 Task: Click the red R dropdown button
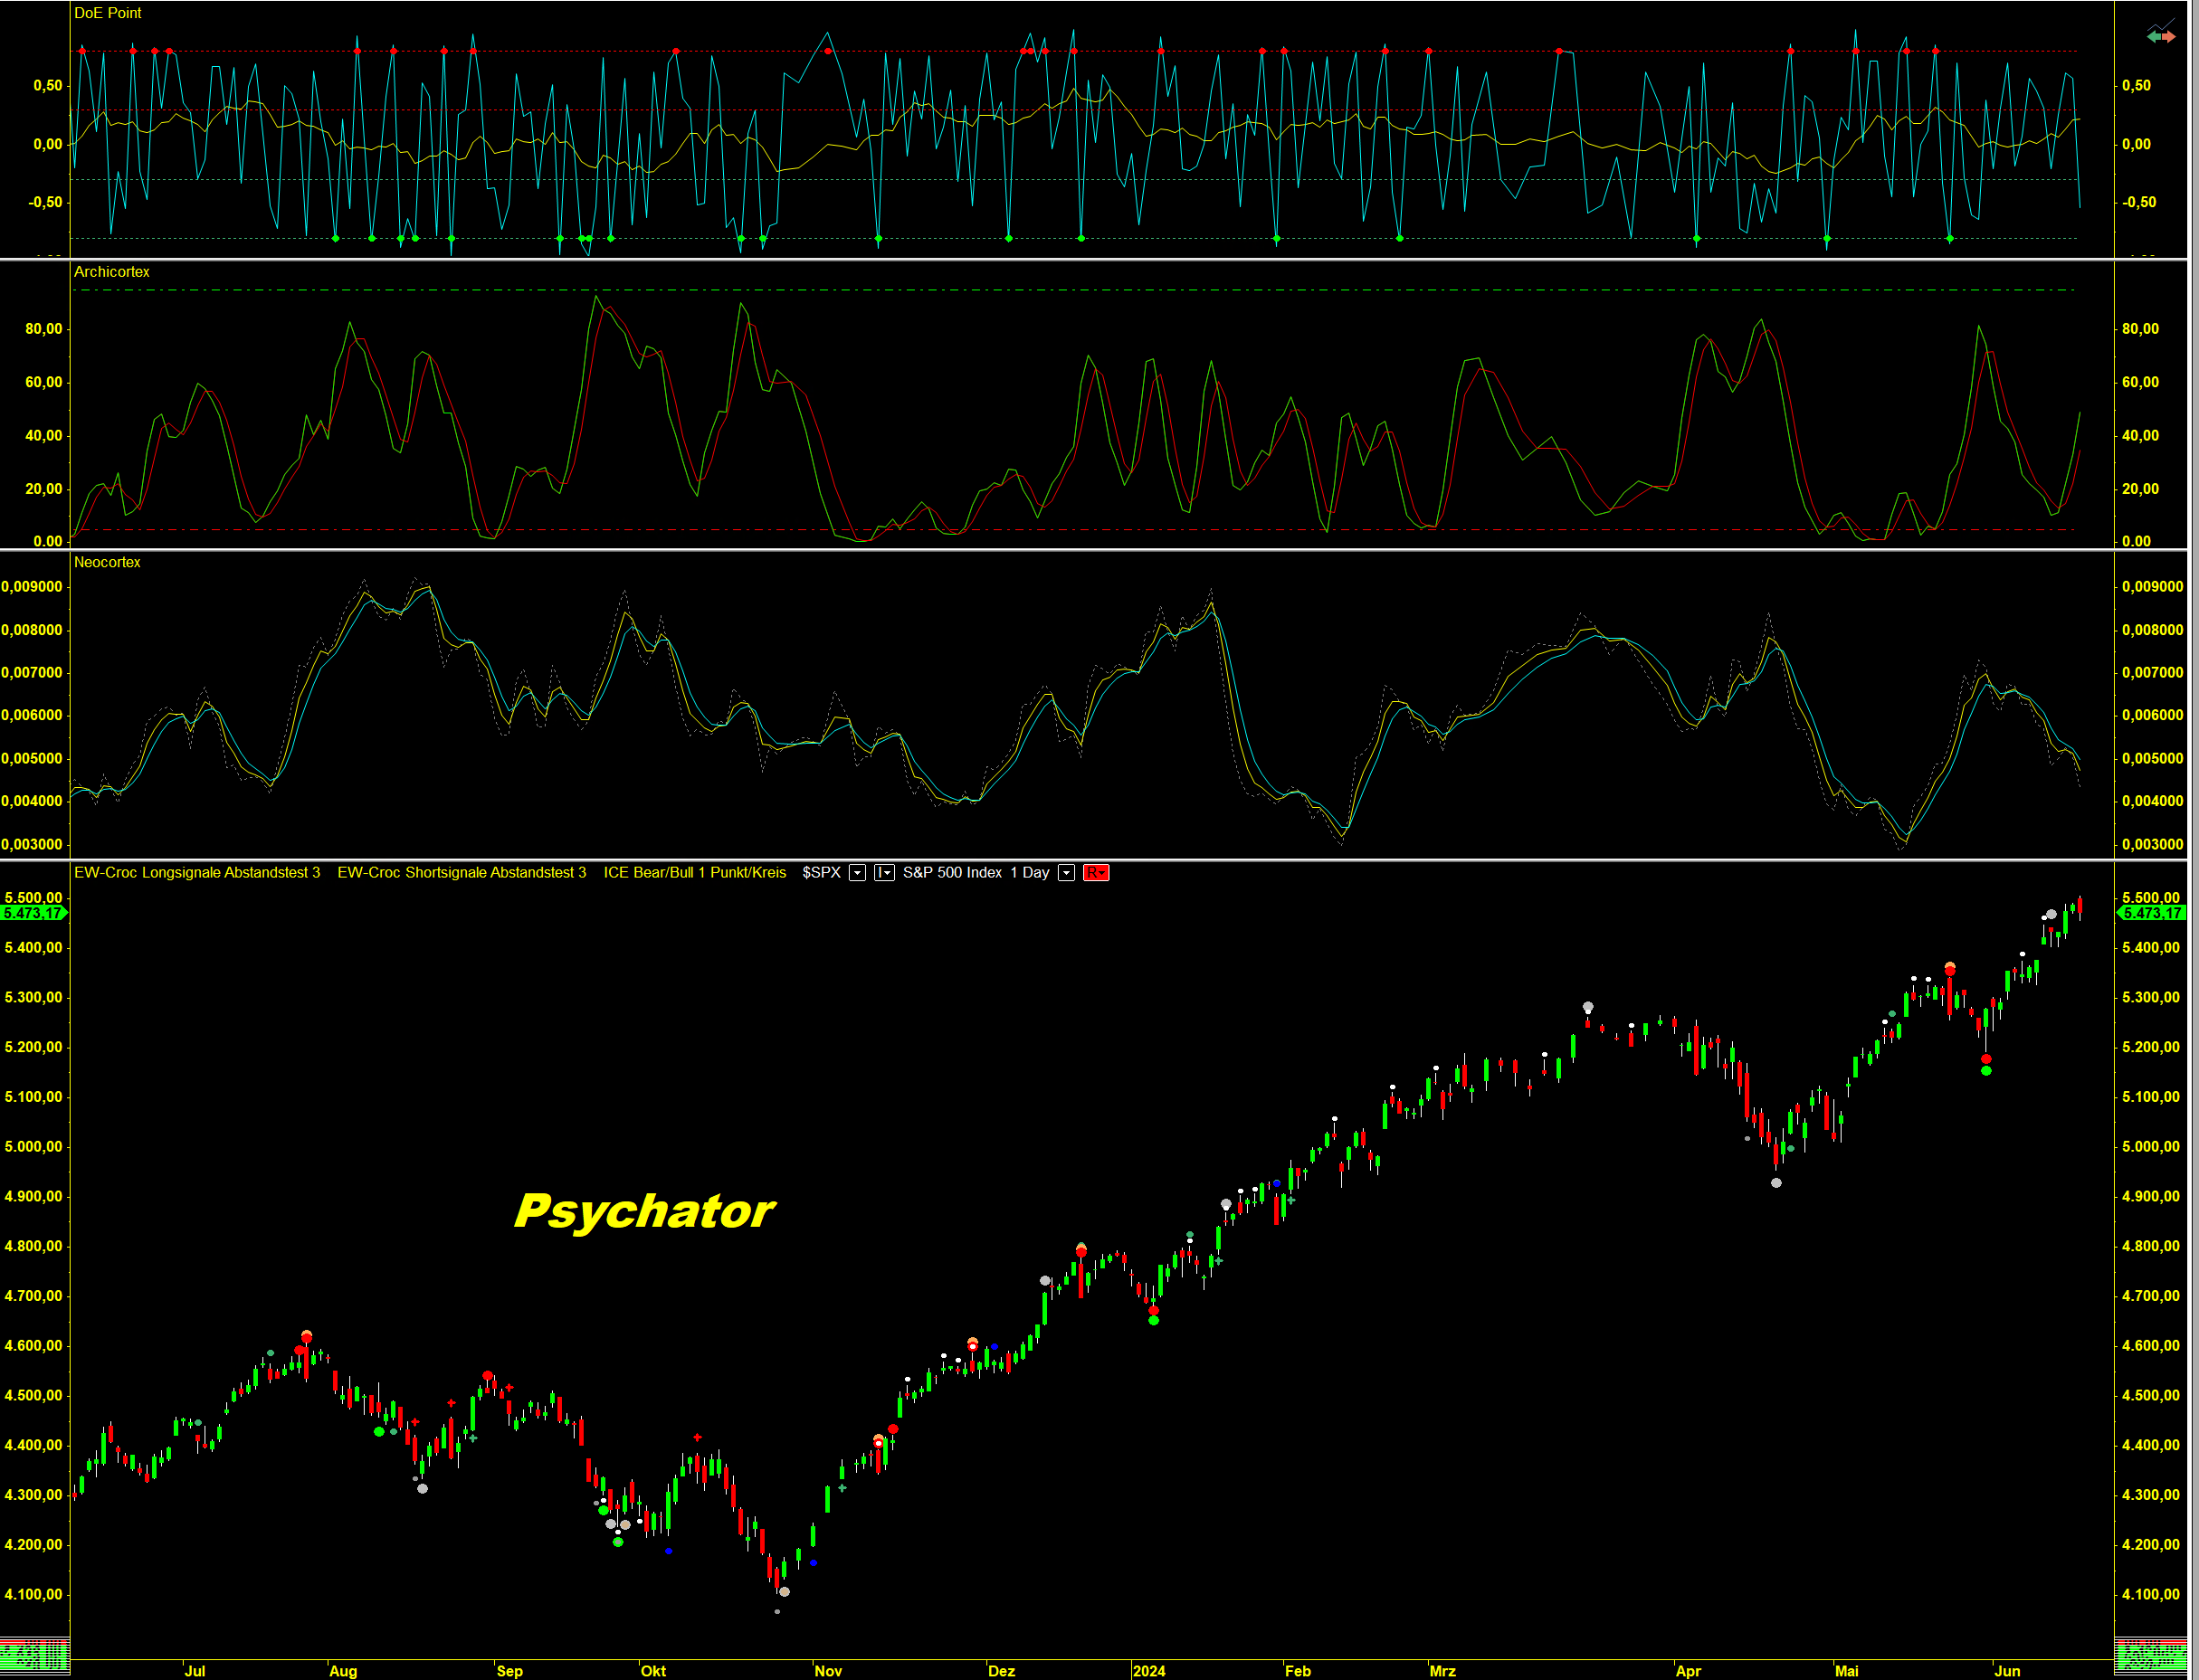click(x=1096, y=873)
